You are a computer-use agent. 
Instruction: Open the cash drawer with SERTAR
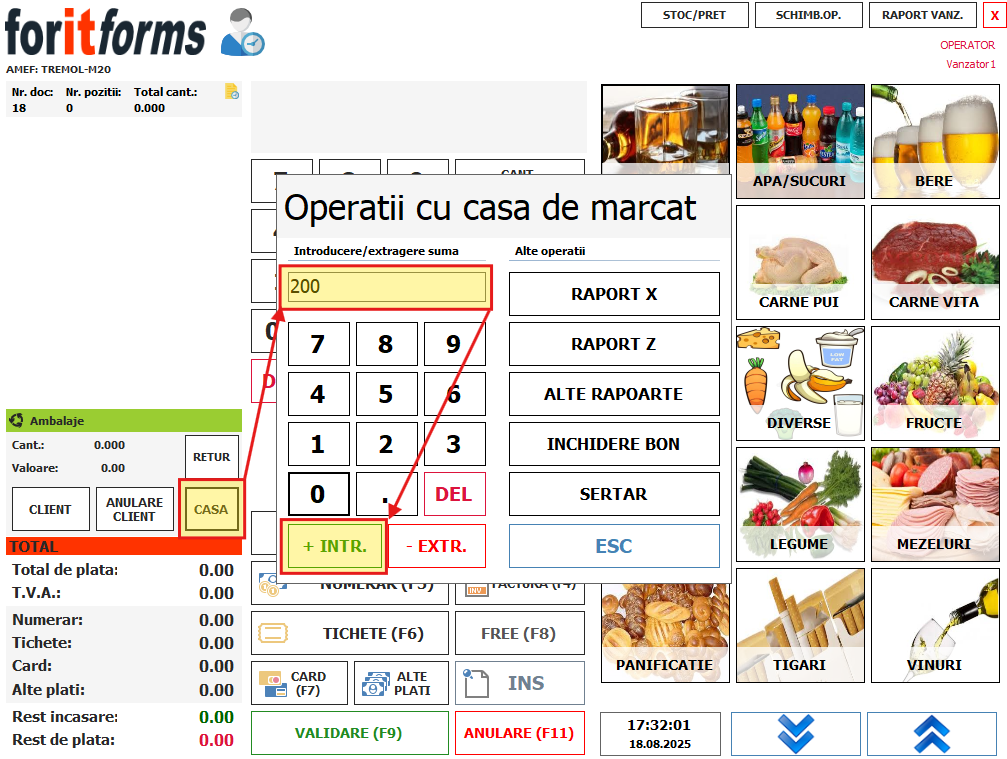(614, 494)
